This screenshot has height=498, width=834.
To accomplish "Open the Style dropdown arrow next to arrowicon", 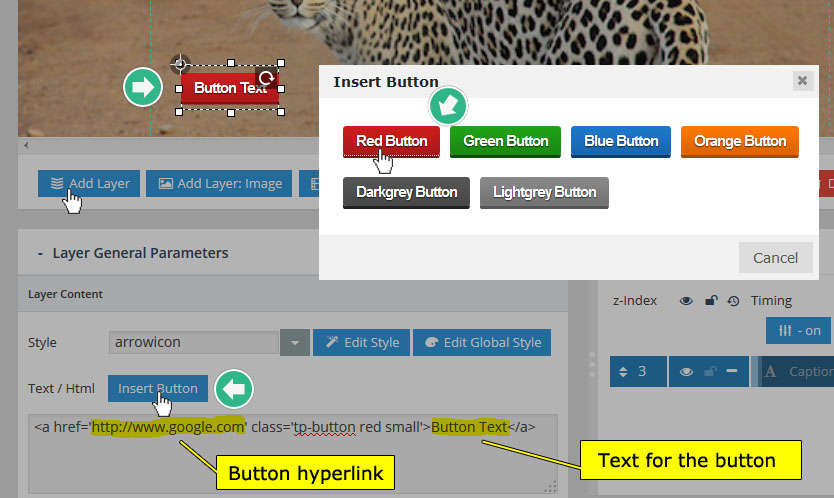I will point(294,342).
